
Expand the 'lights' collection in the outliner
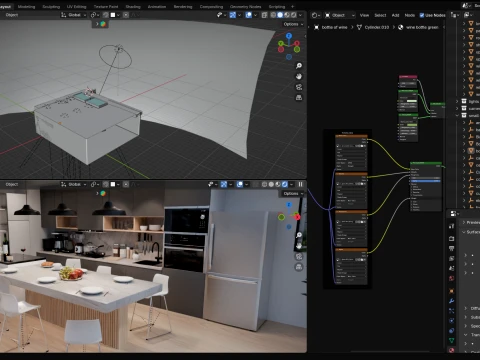point(457,101)
